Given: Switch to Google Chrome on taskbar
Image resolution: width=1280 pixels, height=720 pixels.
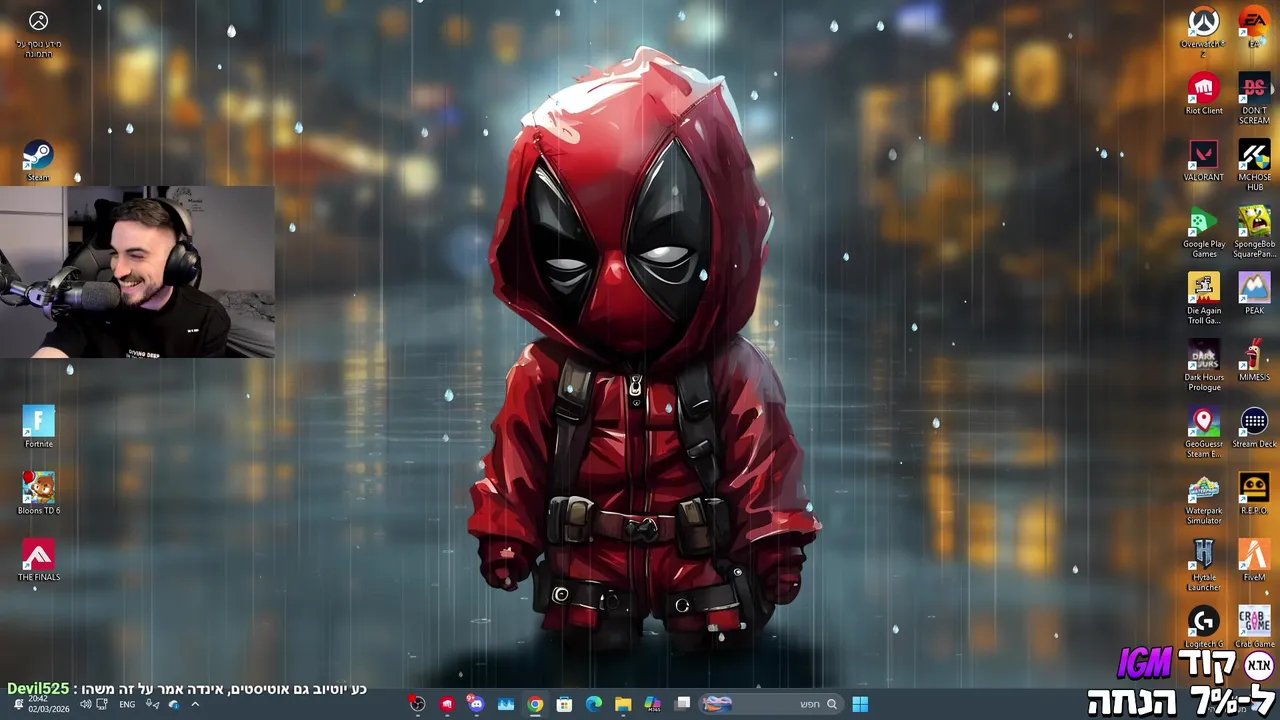Looking at the screenshot, I should [x=535, y=704].
